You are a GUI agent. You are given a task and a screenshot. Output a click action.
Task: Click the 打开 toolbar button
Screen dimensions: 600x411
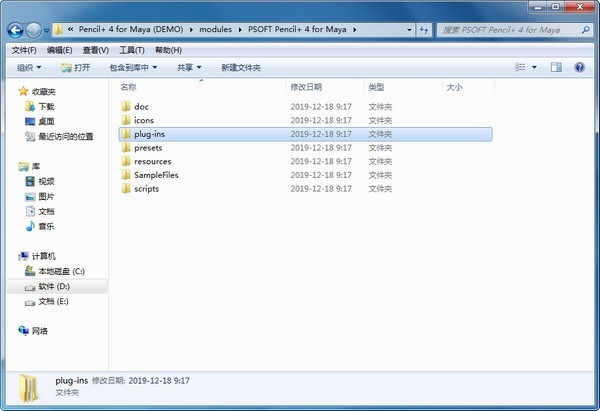(76, 68)
